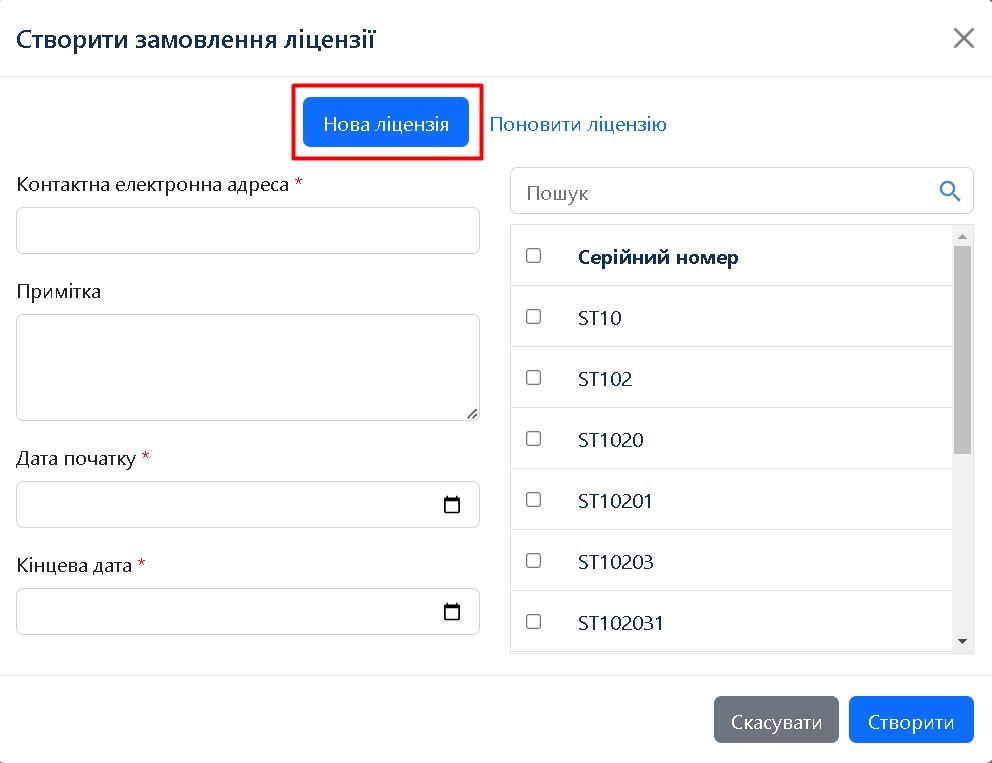Open calendar picker for Кінцева дата
992x763 pixels.
pyautogui.click(x=451, y=612)
